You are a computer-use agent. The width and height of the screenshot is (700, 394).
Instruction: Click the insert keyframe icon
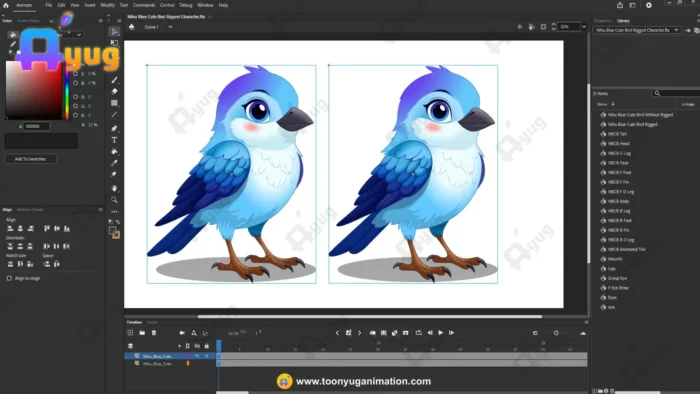349,333
